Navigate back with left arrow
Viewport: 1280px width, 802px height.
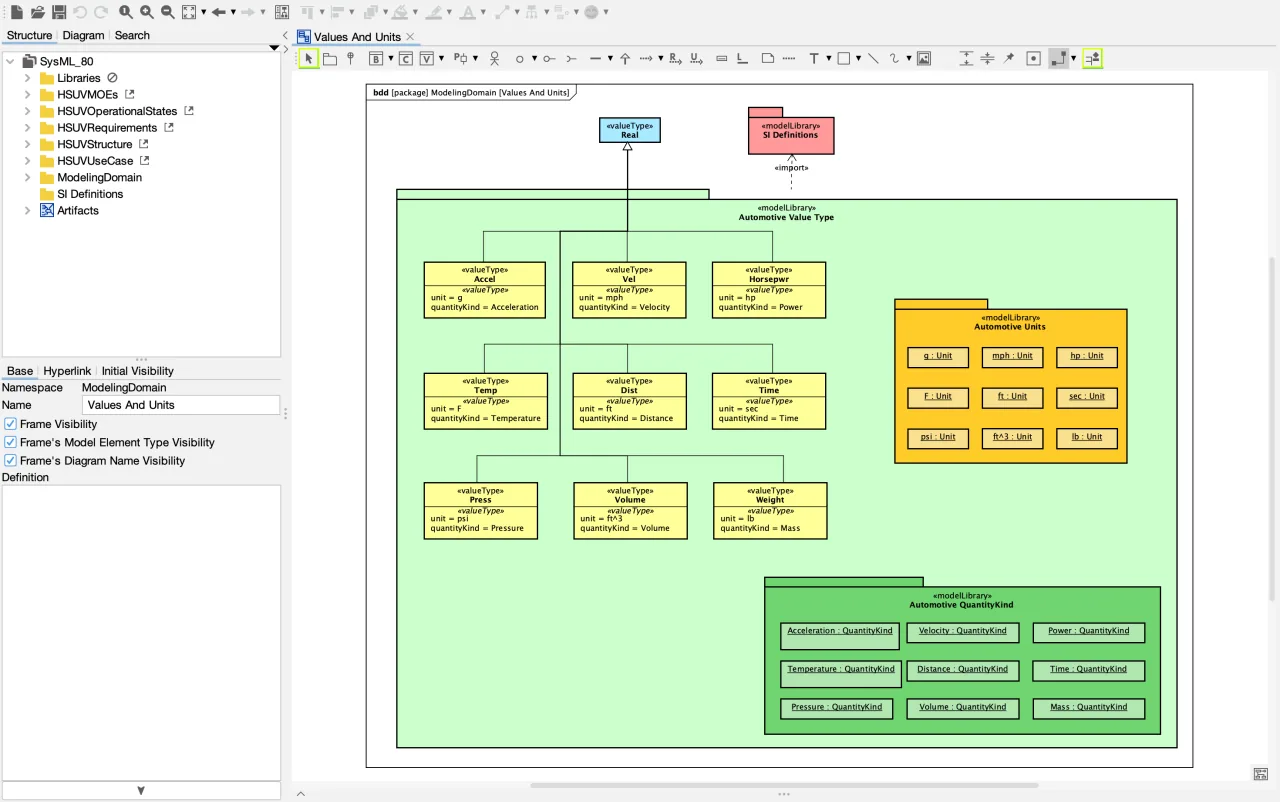point(218,12)
